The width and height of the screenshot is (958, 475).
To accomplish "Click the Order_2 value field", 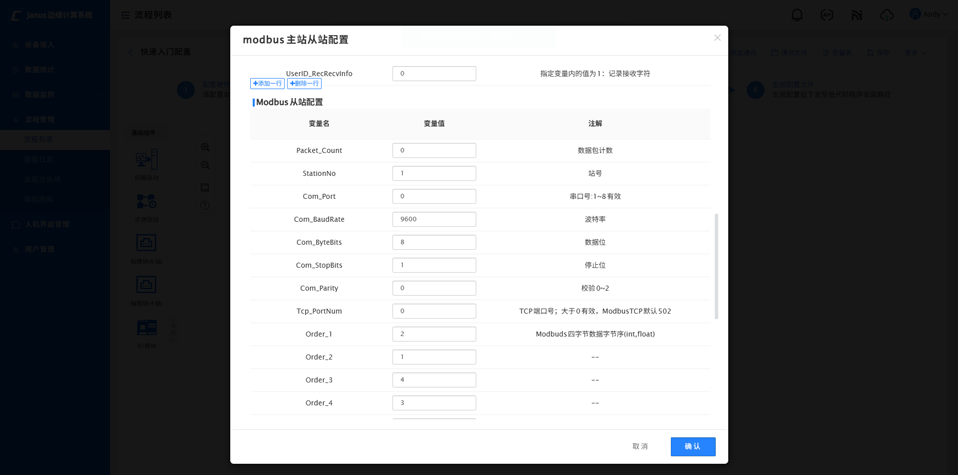I will coord(434,357).
